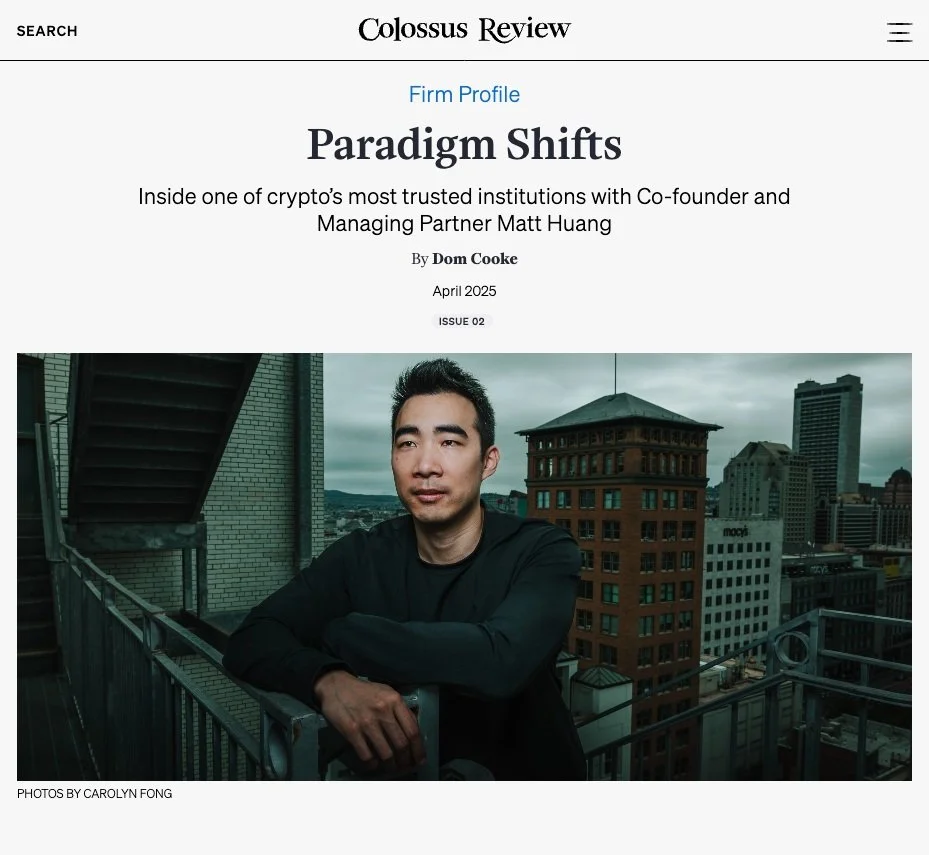Click the circular railing ornament in photo
This screenshot has height=855, width=929.
pos(792,650)
